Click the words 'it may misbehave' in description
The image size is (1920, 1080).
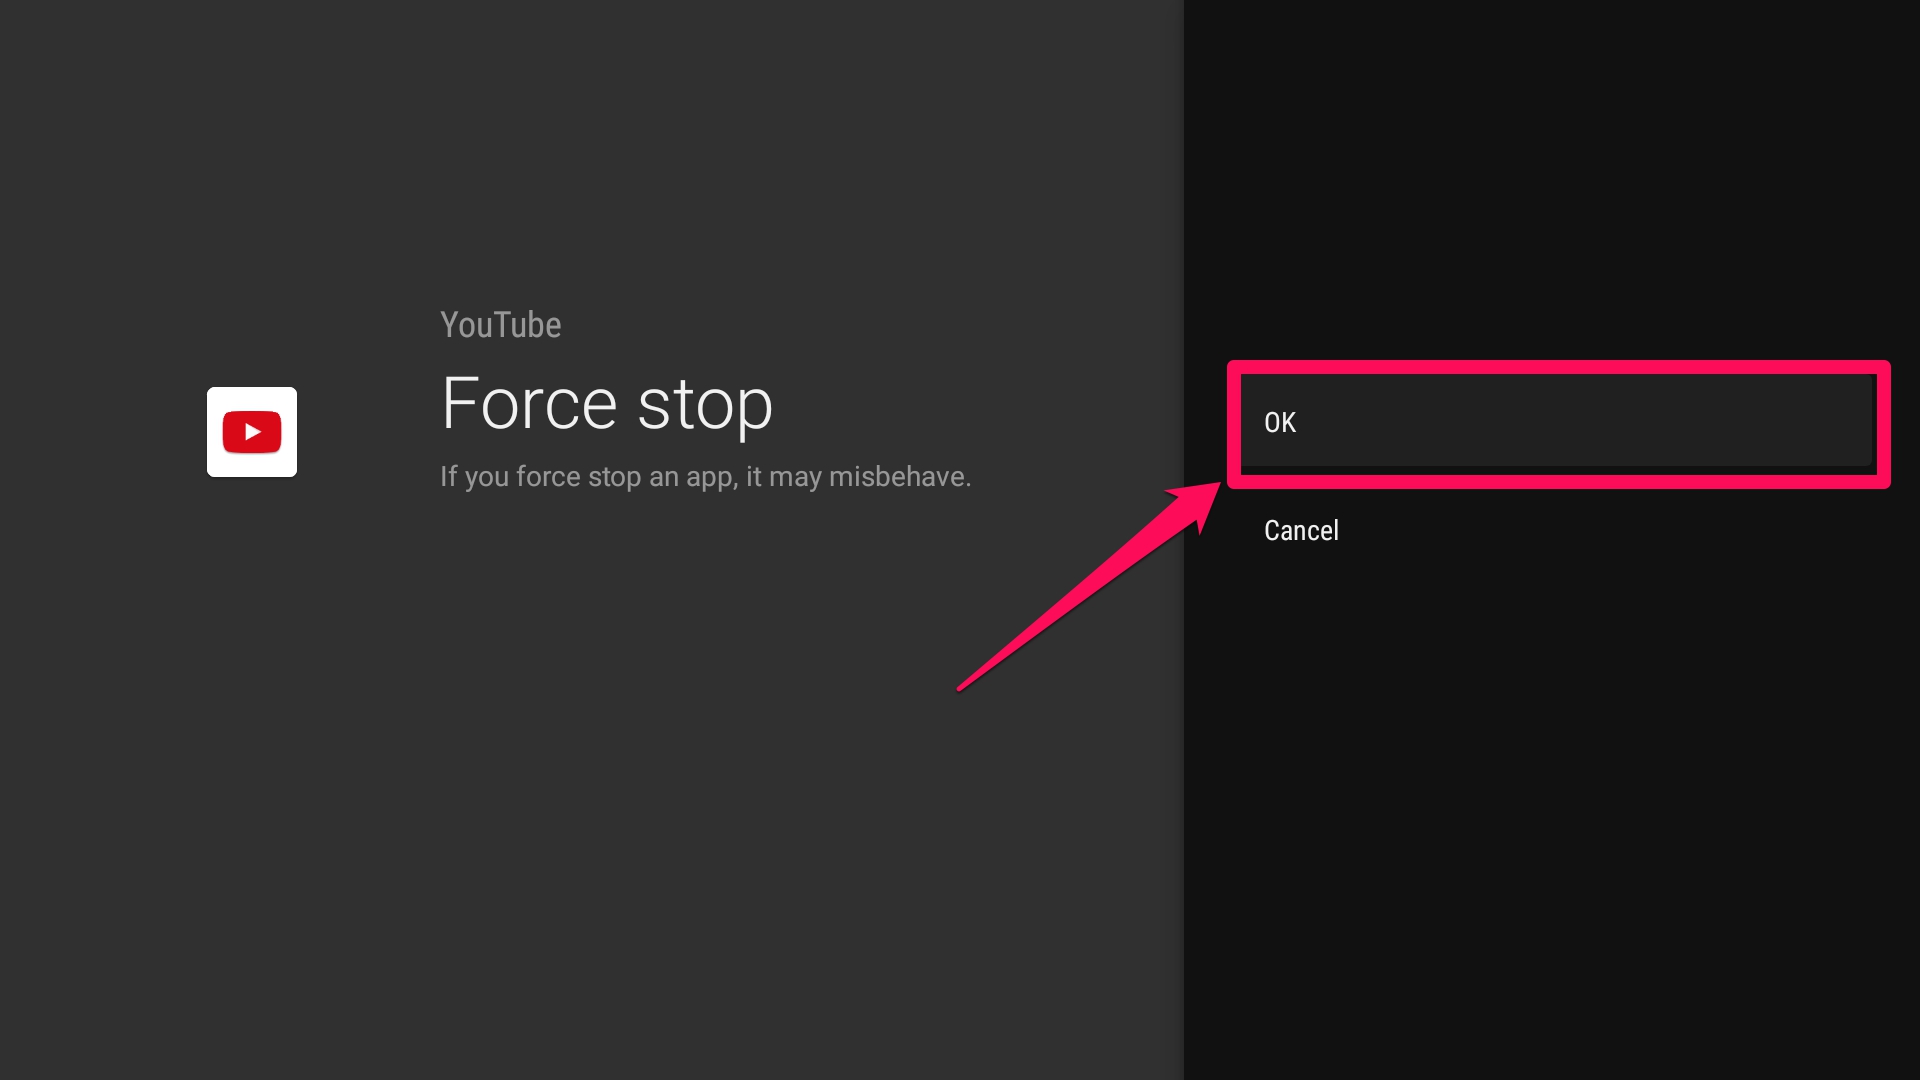tap(859, 477)
